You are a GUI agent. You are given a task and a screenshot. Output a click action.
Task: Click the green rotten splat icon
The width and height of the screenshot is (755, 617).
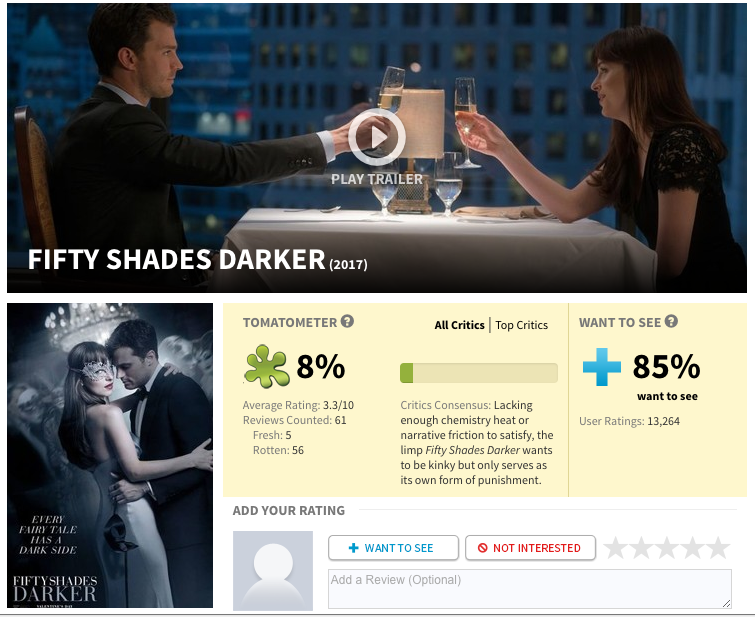coord(267,367)
